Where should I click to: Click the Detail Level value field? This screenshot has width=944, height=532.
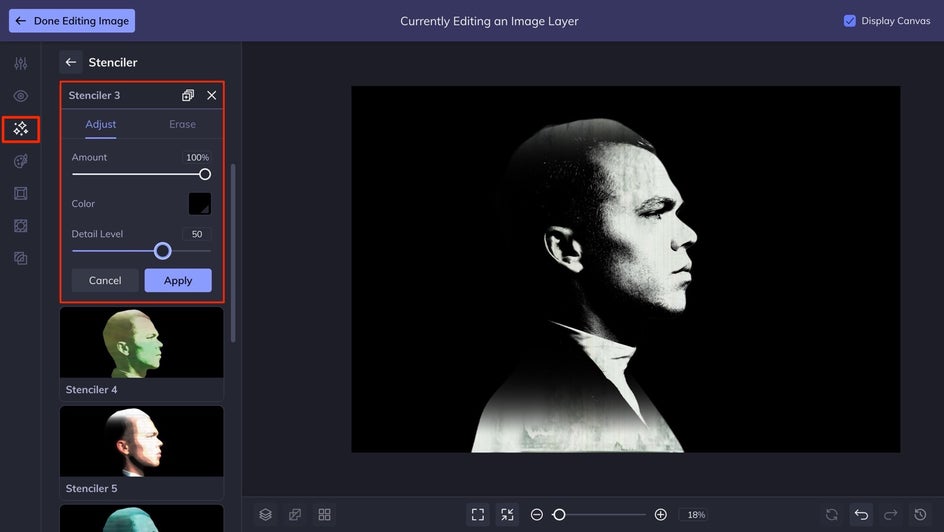point(197,234)
